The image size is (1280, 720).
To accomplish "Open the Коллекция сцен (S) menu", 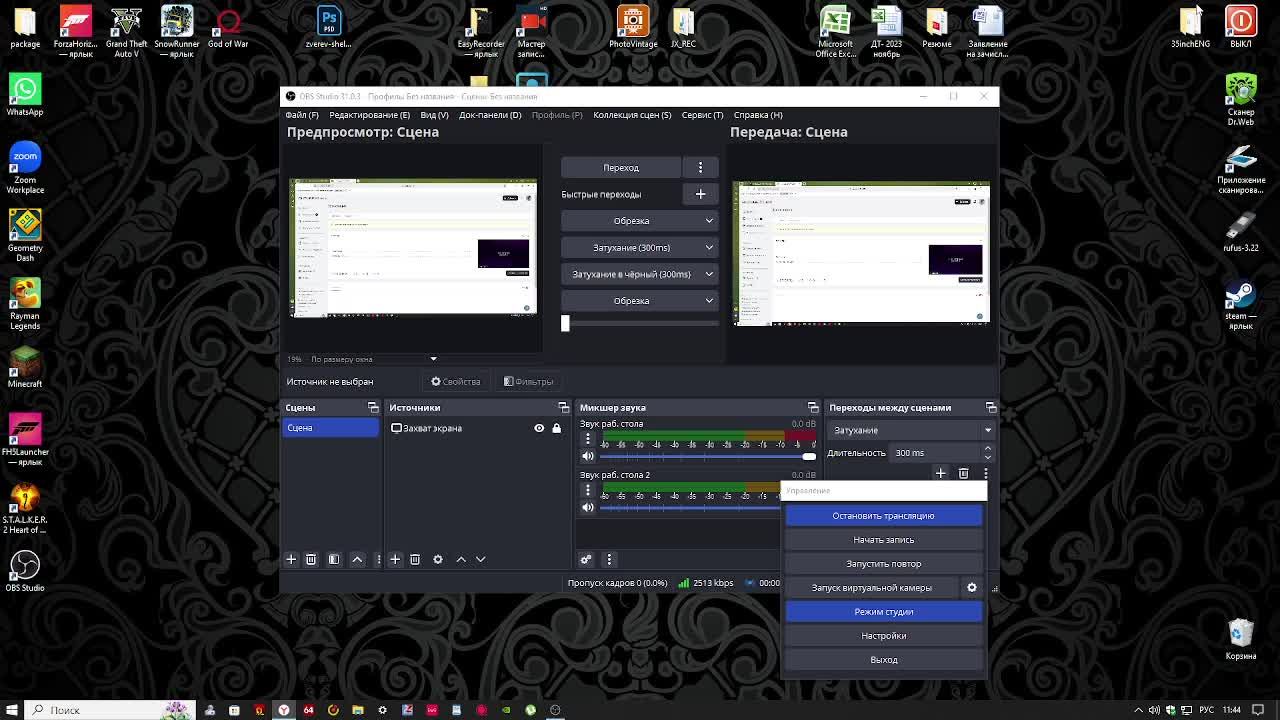I will [x=632, y=115].
